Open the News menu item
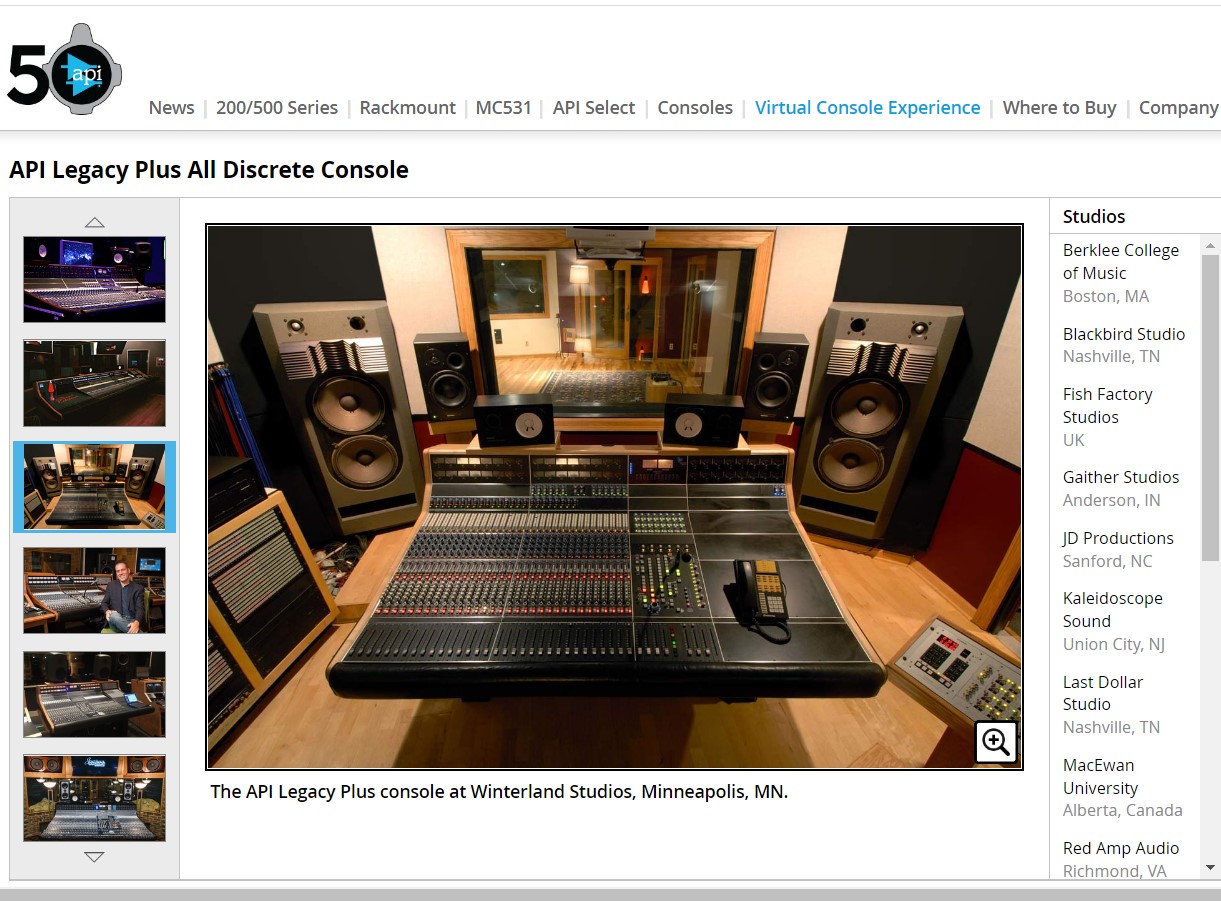 [x=171, y=108]
